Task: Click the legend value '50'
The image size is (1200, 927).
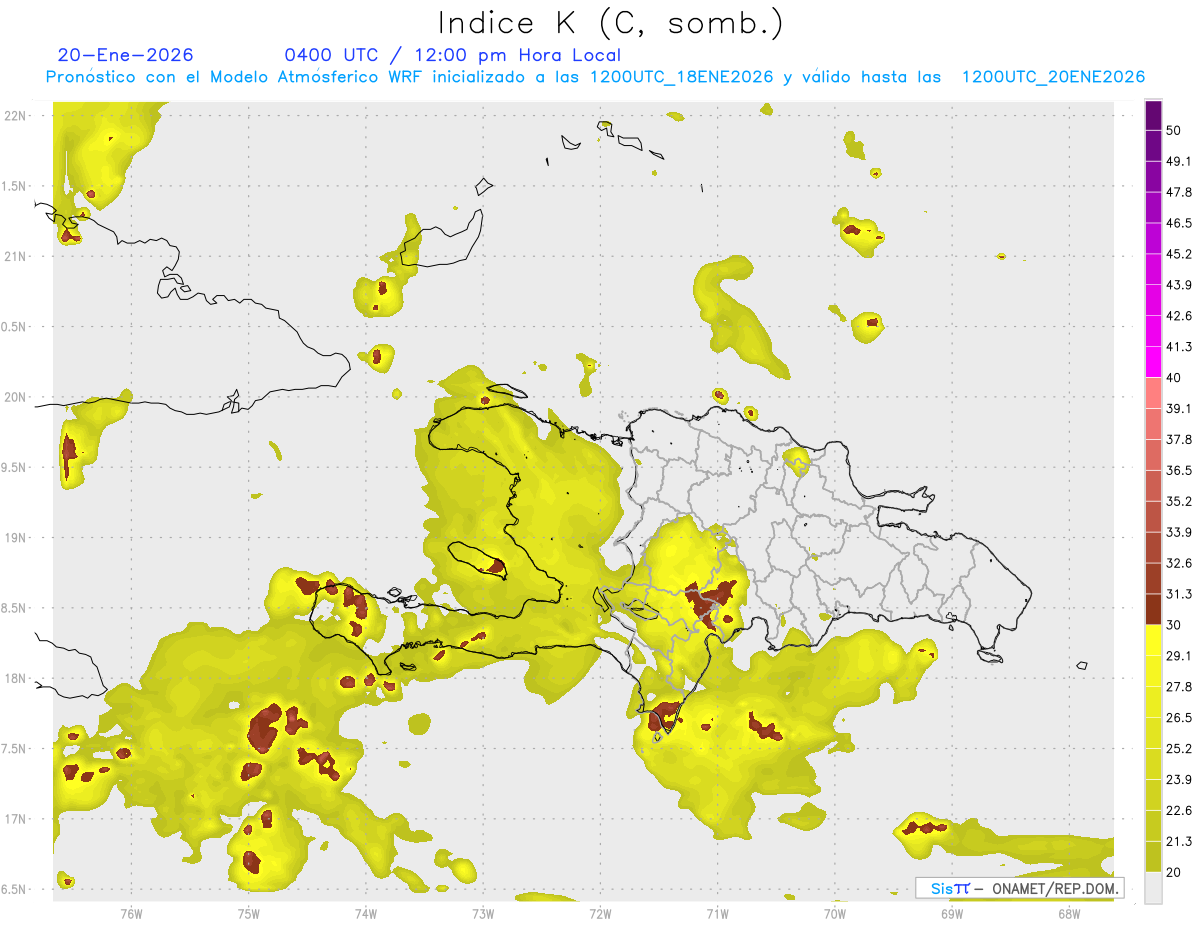Action: (x=1174, y=131)
